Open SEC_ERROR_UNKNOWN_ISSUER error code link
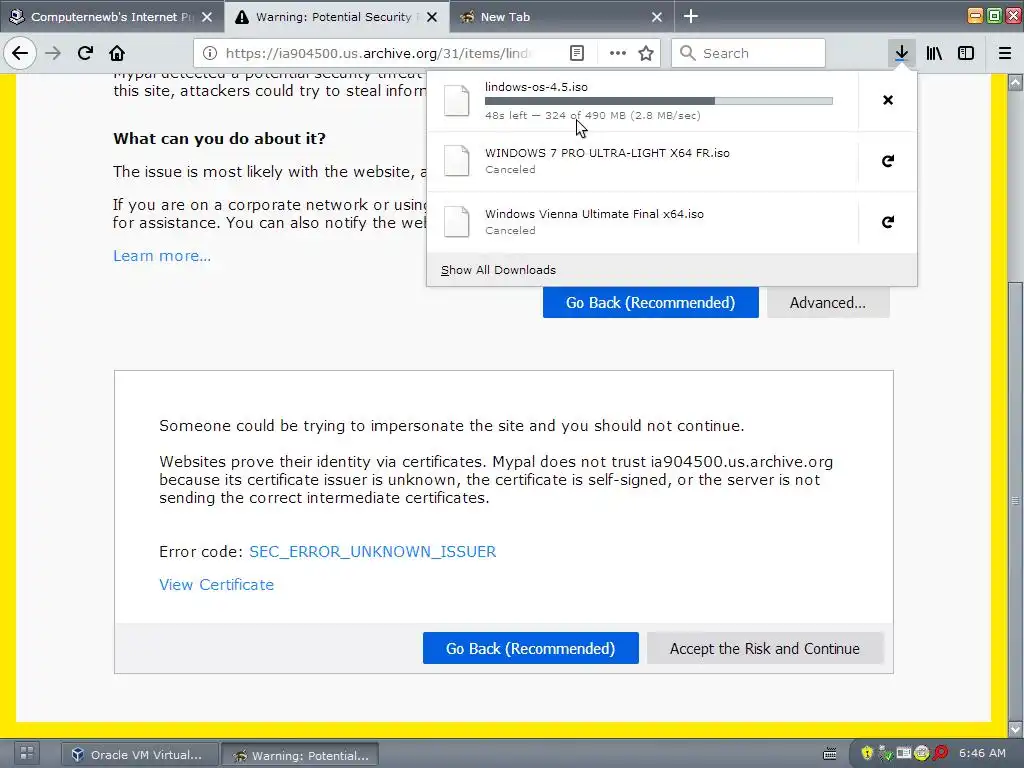This screenshot has width=1024, height=768. click(x=372, y=552)
